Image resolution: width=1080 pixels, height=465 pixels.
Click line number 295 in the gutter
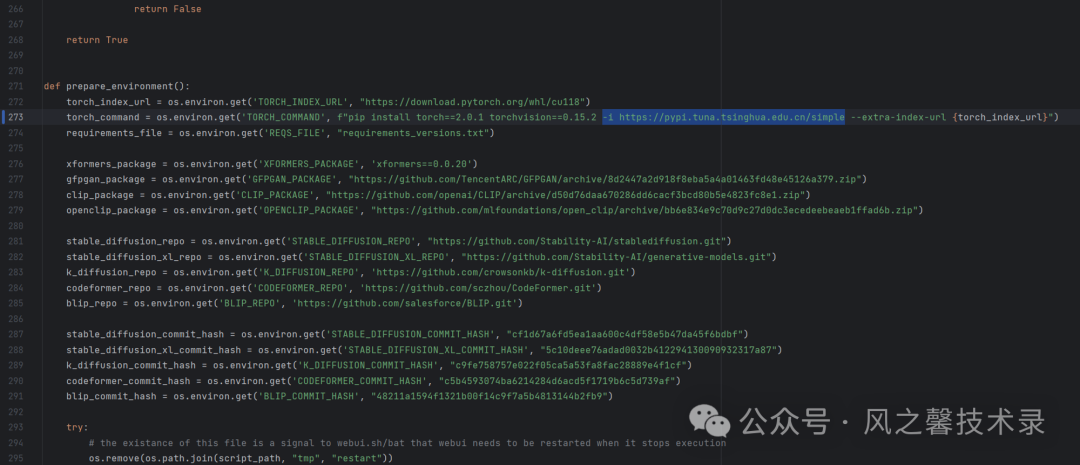(x=15, y=458)
